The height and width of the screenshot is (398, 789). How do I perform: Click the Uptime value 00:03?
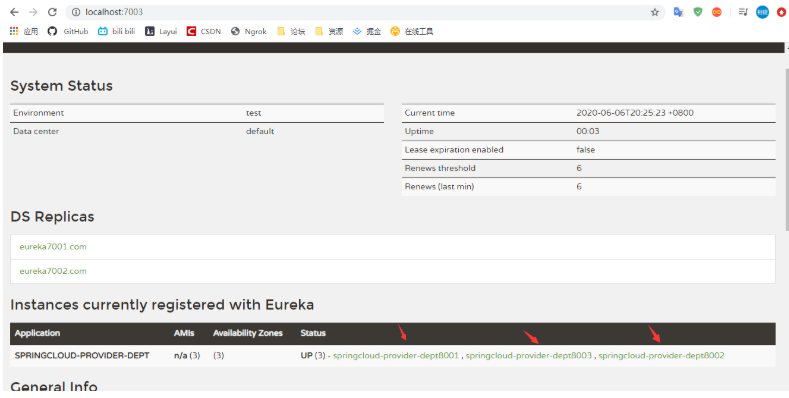pyautogui.click(x=588, y=131)
